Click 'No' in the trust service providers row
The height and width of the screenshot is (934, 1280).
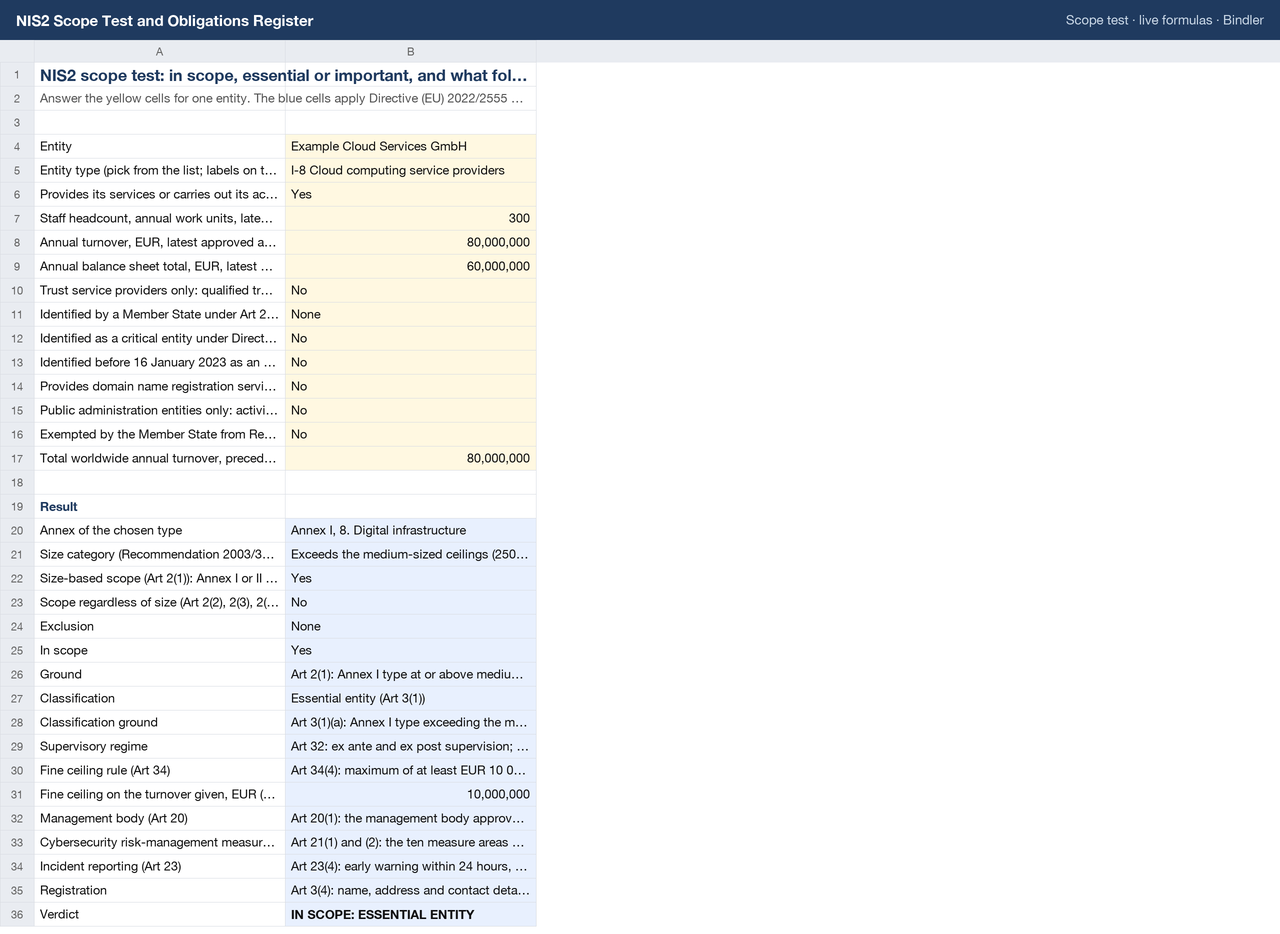pos(411,290)
